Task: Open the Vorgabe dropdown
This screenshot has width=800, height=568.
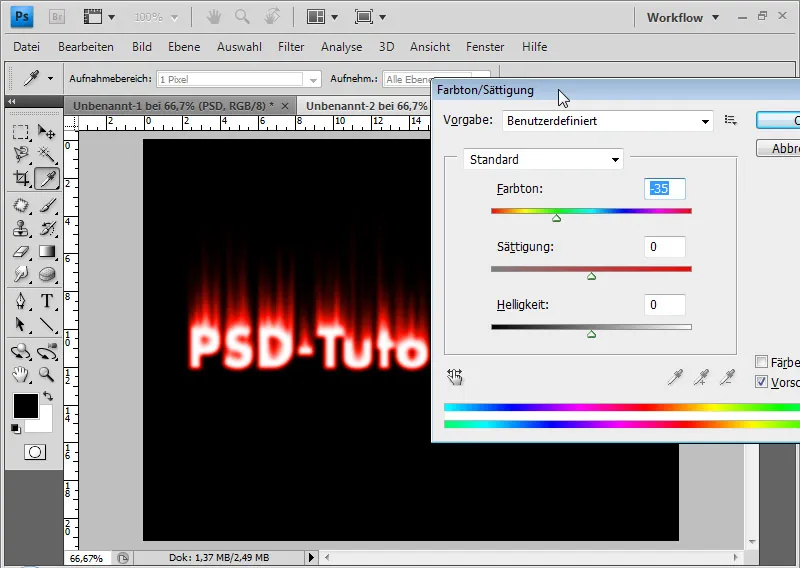Action: 608,121
